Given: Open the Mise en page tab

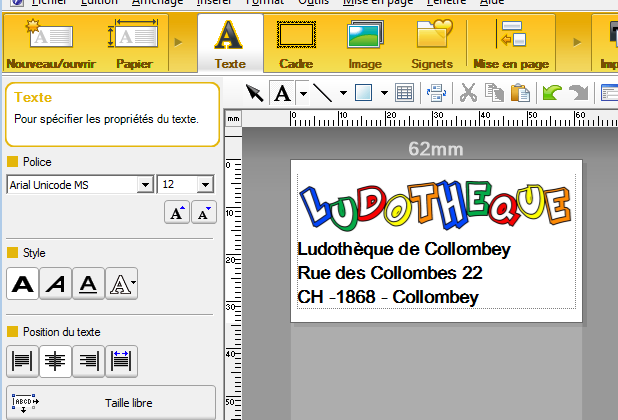Looking at the screenshot, I should 511,43.
